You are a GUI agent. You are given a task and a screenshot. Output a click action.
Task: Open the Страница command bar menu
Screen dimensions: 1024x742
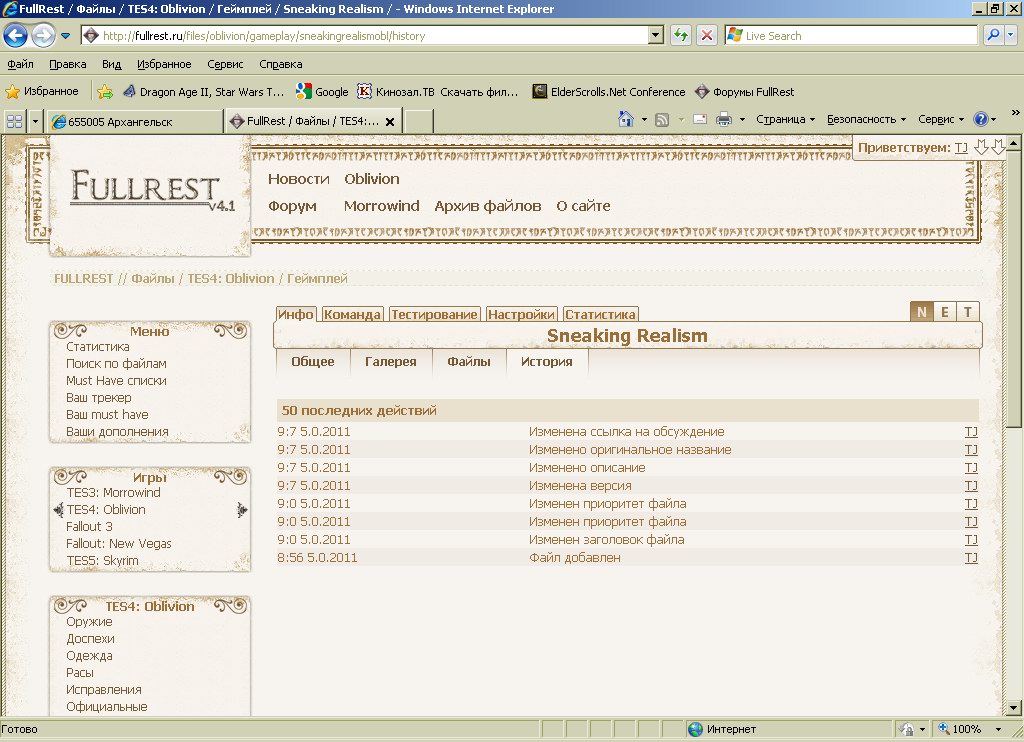[x=786, y=120]
